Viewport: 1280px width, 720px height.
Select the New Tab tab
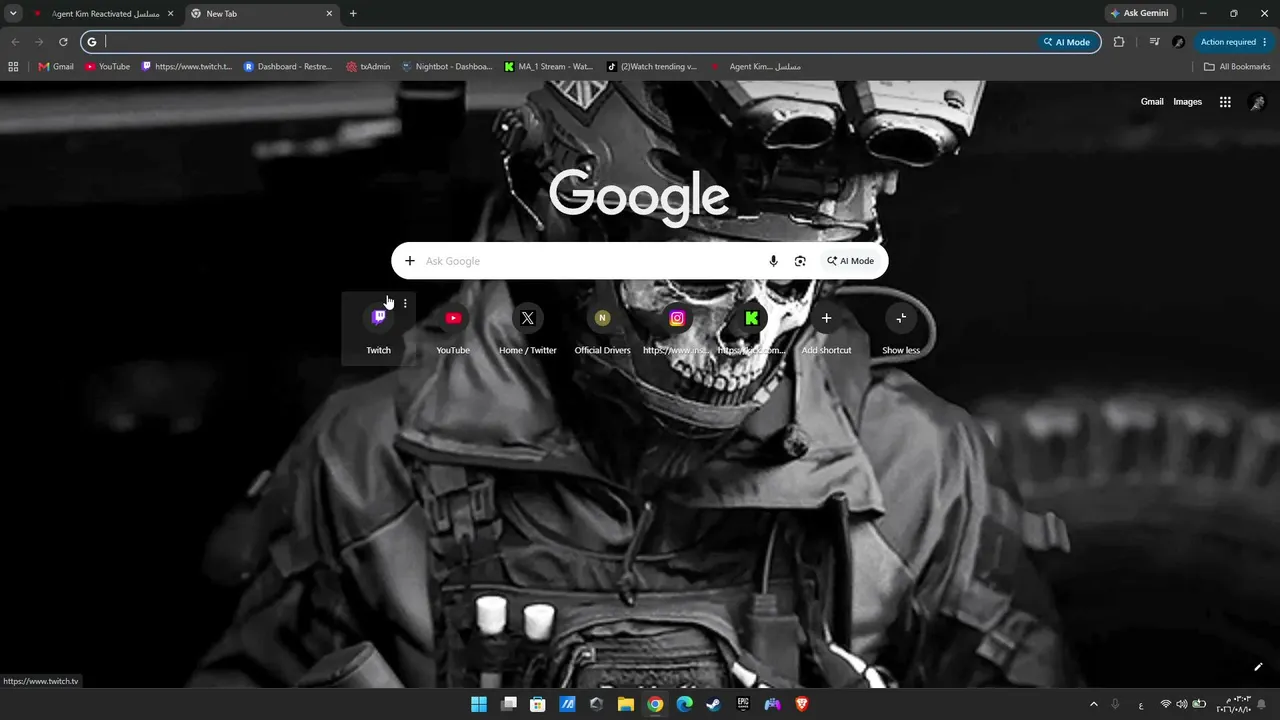(262, 14)
